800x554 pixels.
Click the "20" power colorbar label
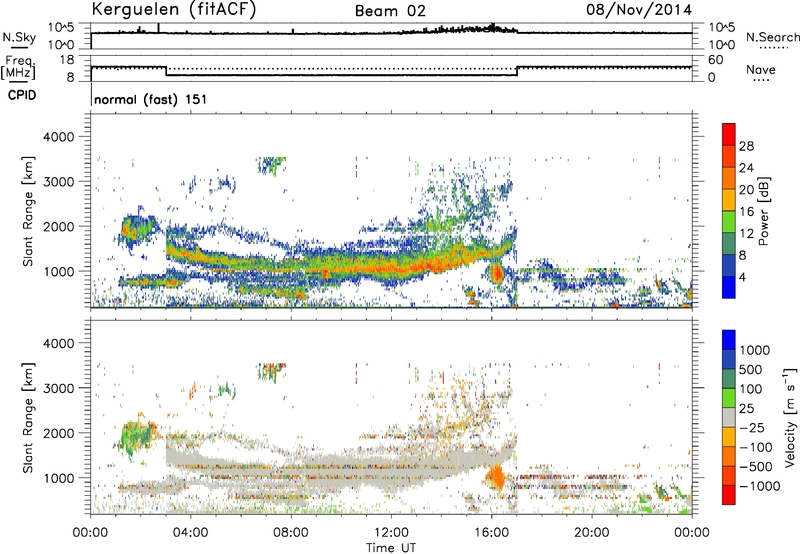pos(746,190)
